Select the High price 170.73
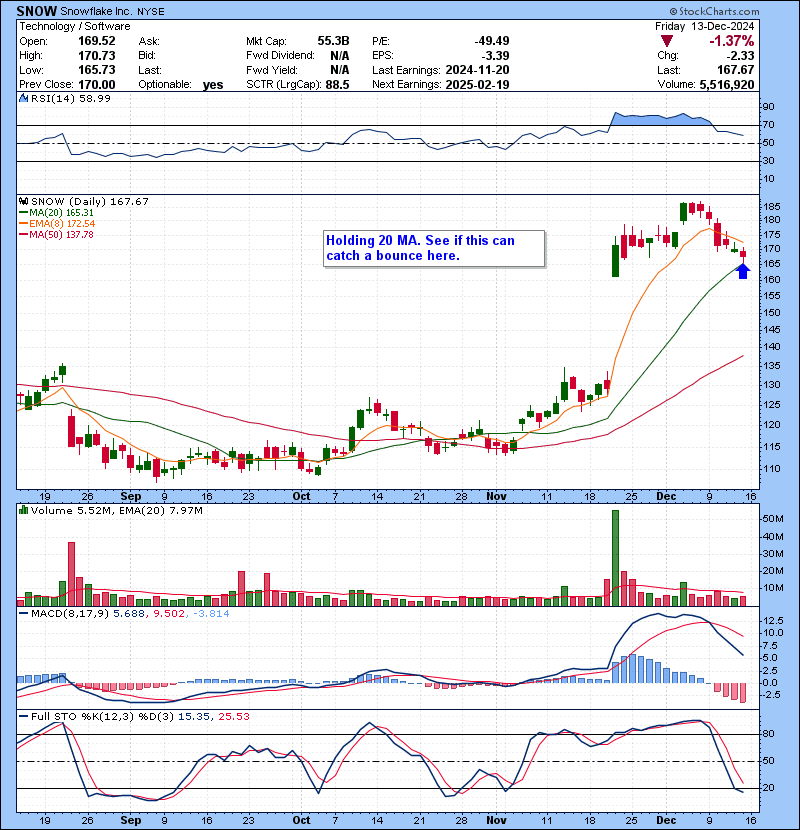This screenshot has height=830, width=800. (97, 55)
